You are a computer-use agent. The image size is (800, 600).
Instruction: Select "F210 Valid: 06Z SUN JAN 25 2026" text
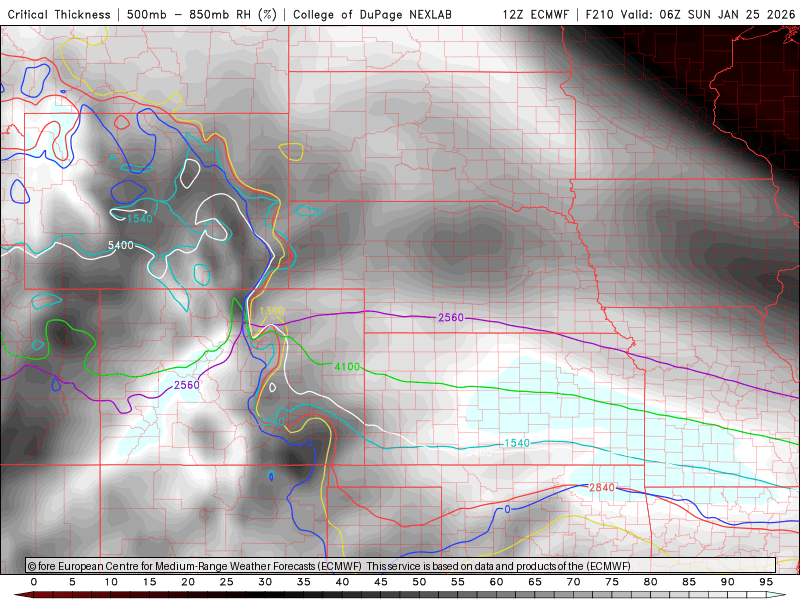point(690,15)
